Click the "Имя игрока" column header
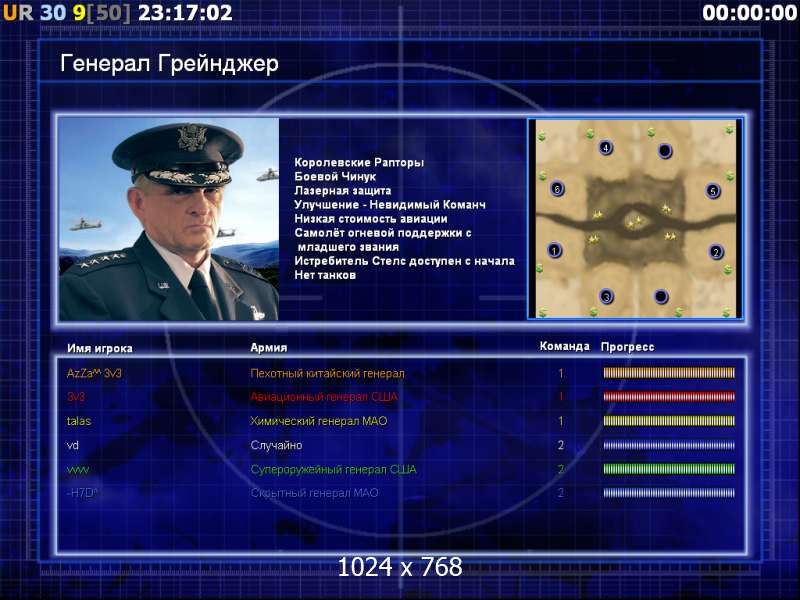The height and width of the screenshot is (600, 800). click(100, 348)
